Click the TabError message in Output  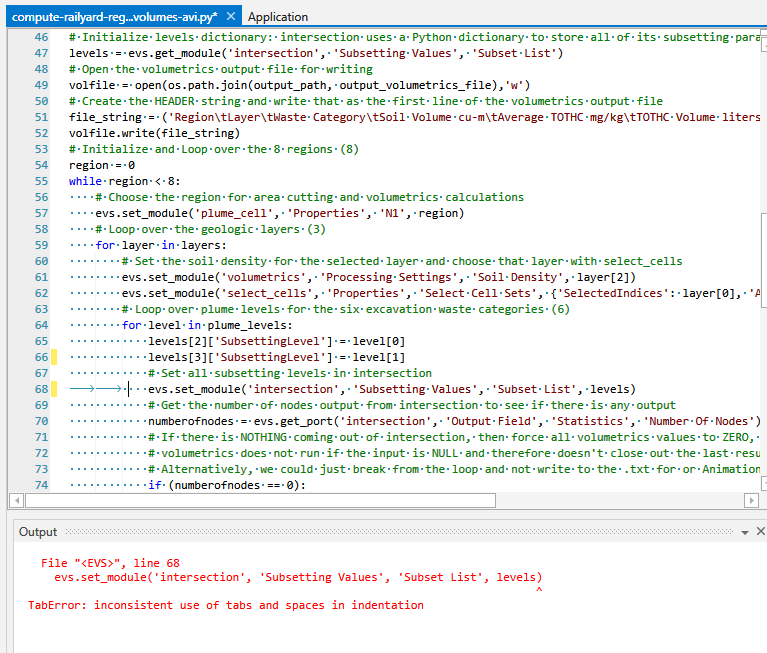click(225, 605)
